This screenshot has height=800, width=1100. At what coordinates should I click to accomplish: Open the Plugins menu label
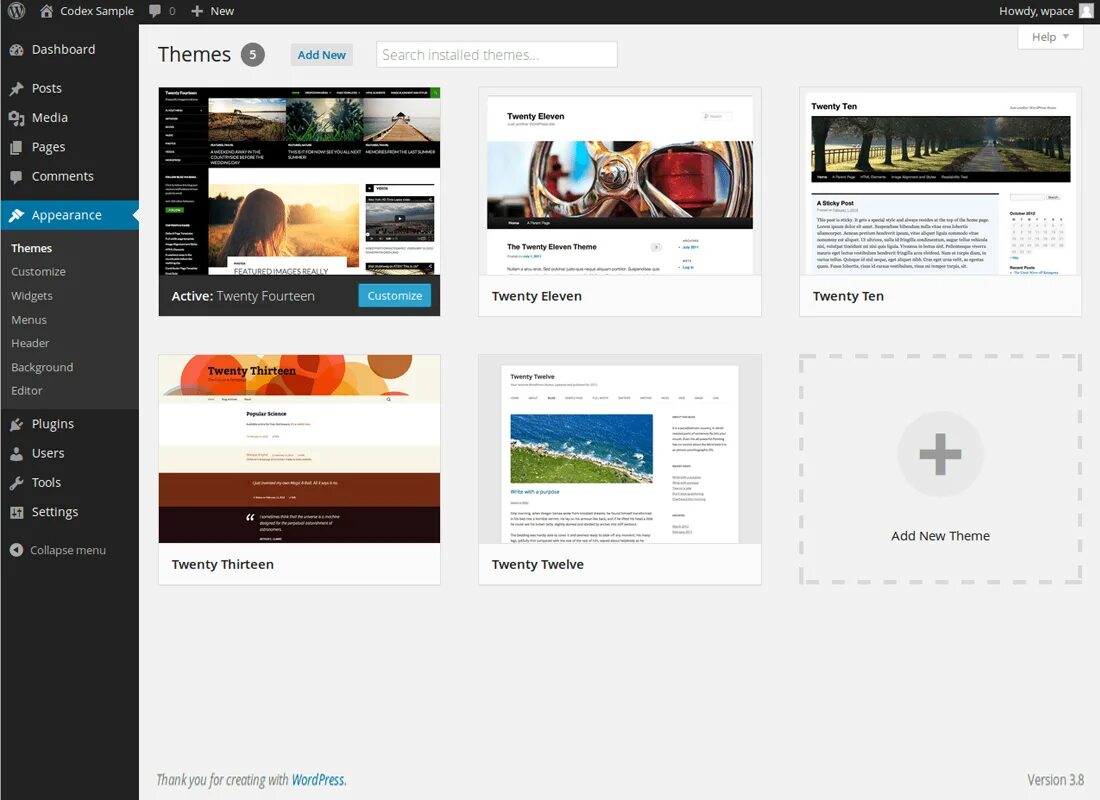(x=53, y=424)
